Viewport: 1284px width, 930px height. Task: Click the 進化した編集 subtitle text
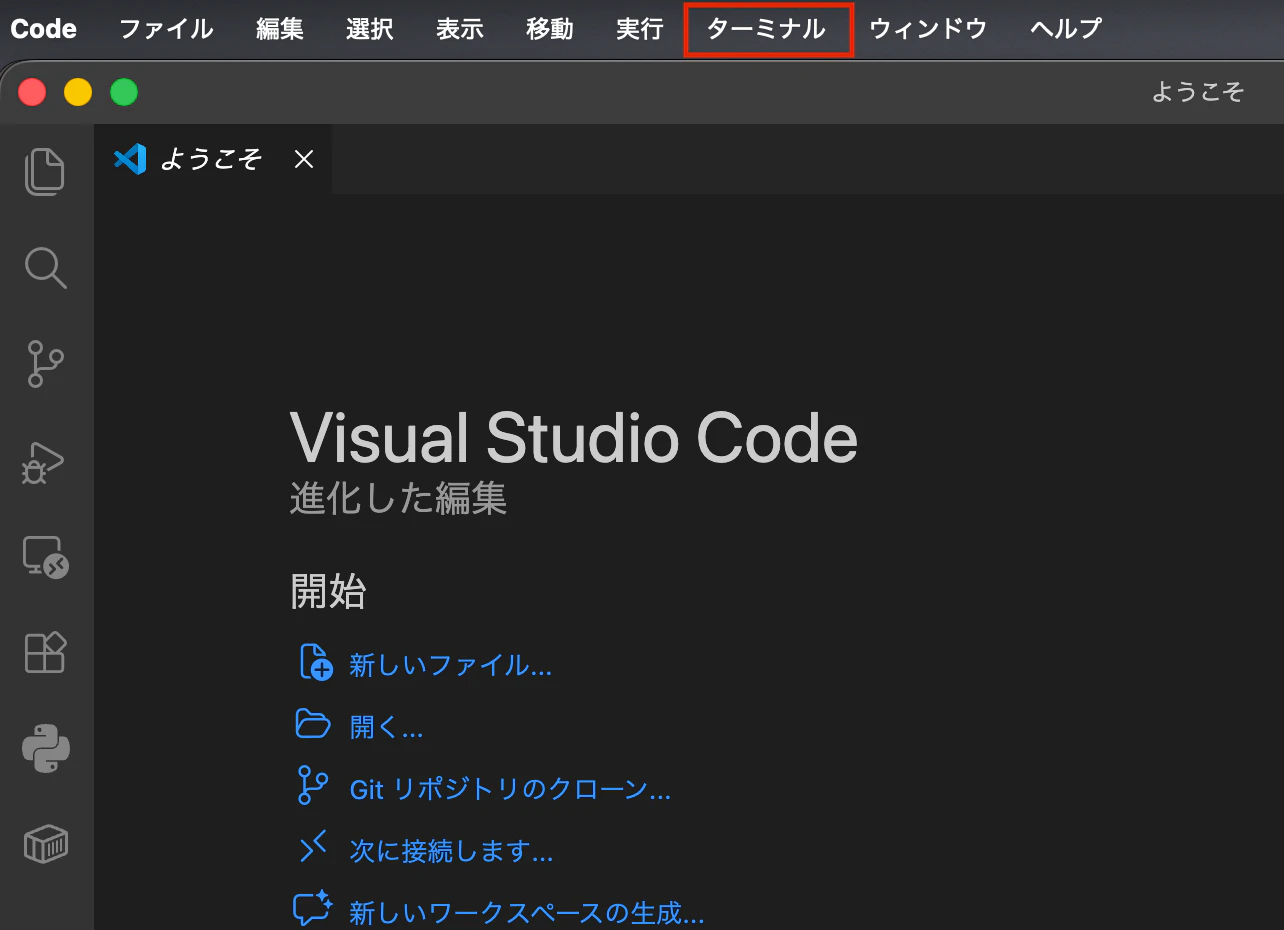coord(399,498)
